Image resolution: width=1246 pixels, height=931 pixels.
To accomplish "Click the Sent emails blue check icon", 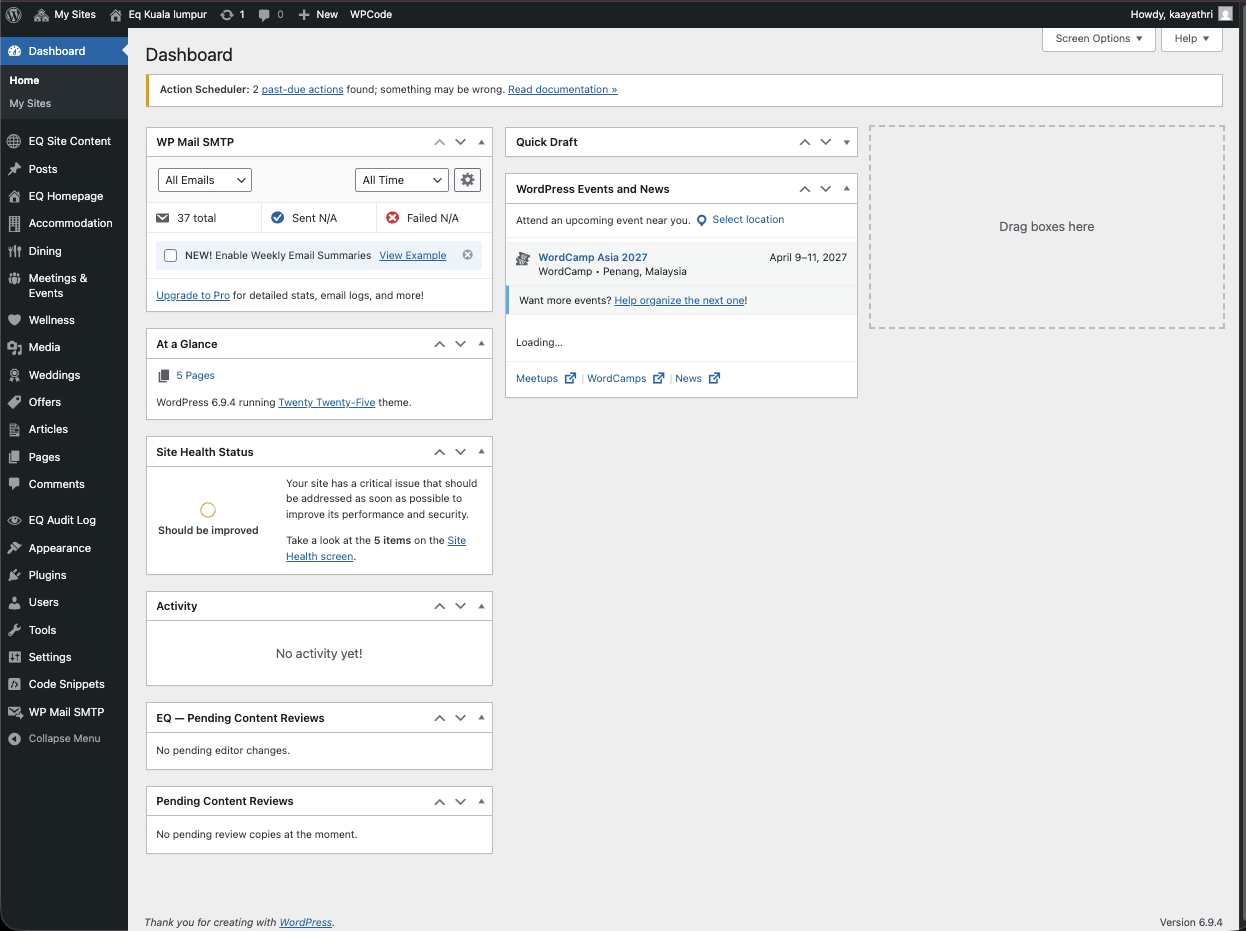I will click(278, 218).
